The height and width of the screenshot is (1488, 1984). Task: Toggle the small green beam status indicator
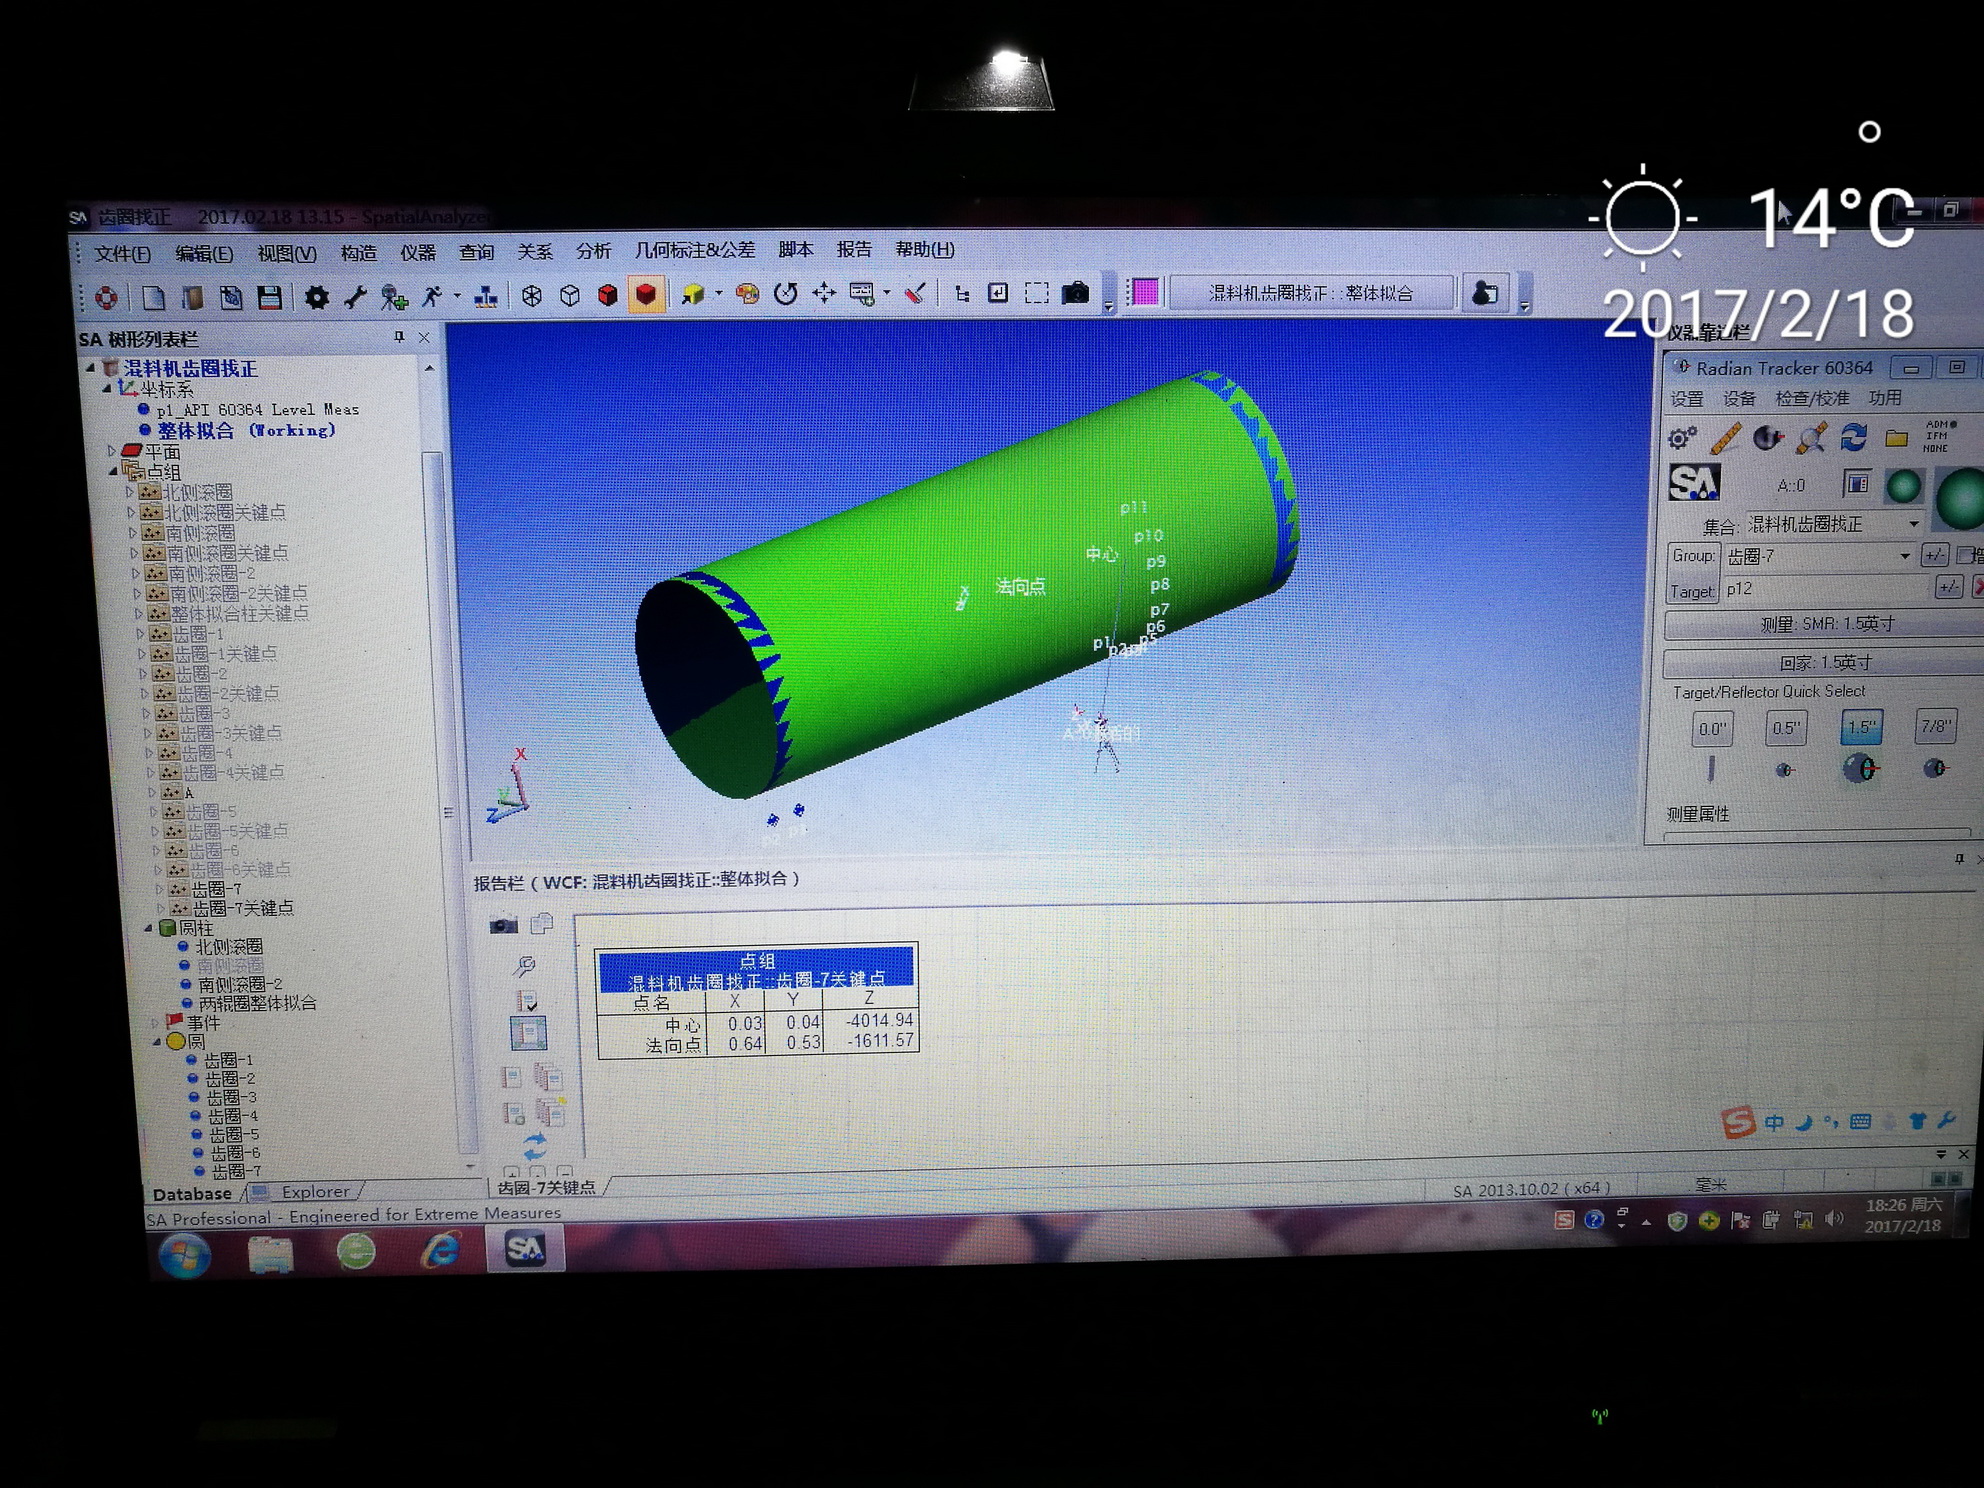[x=1903, y=486]
